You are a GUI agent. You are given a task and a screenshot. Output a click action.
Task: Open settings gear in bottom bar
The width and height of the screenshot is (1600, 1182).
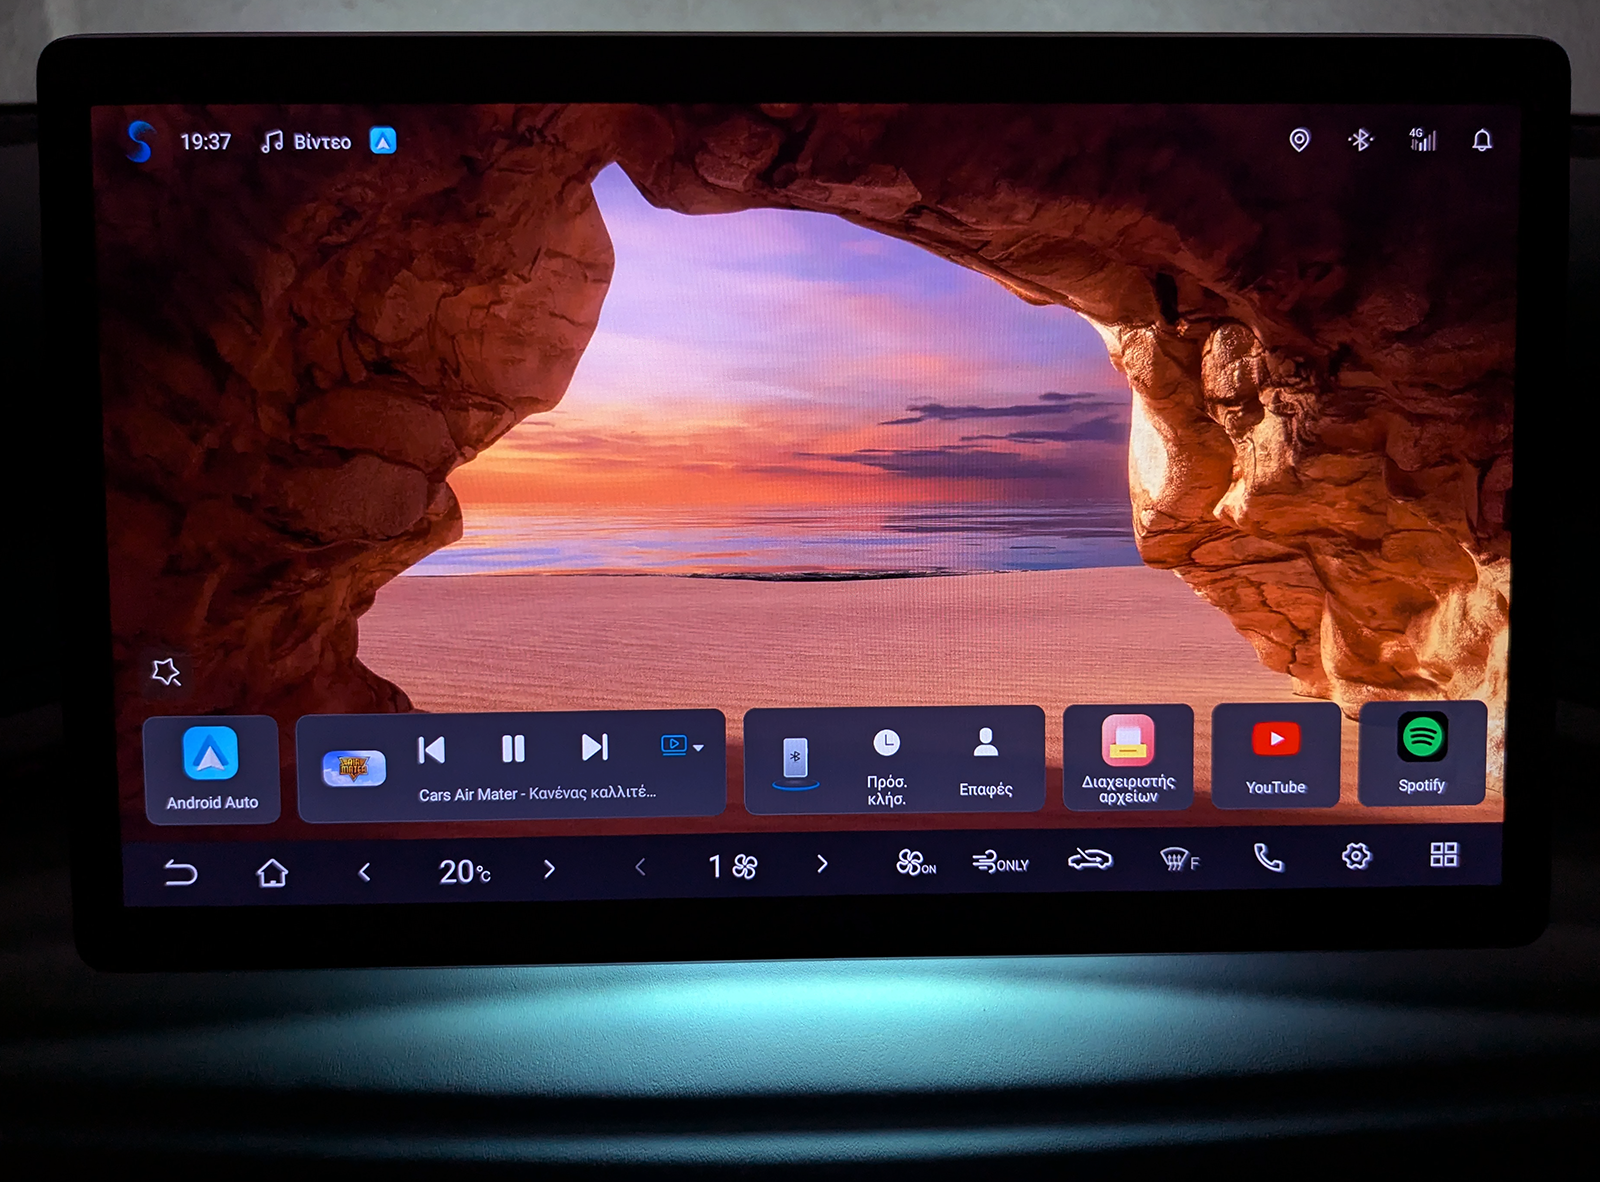pyautogui.click(x=1355, y=857)
